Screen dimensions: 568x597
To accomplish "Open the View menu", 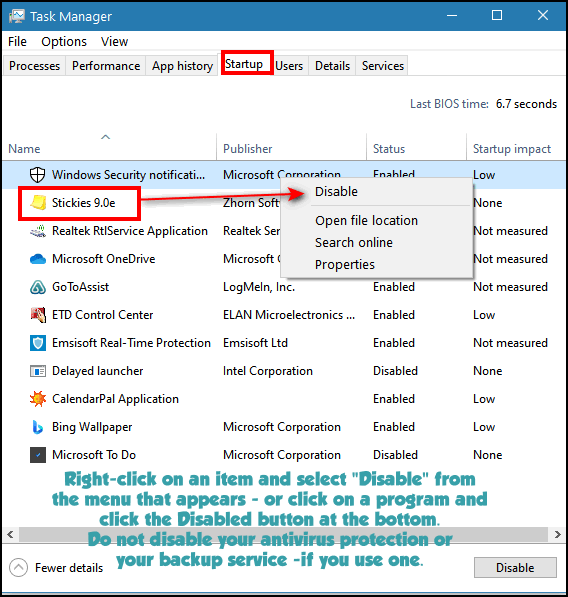I will (x=114, y=42).
